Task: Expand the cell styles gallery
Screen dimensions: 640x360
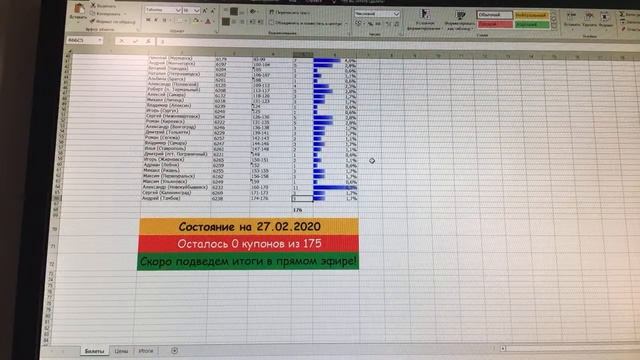Action: pos(553,27)
